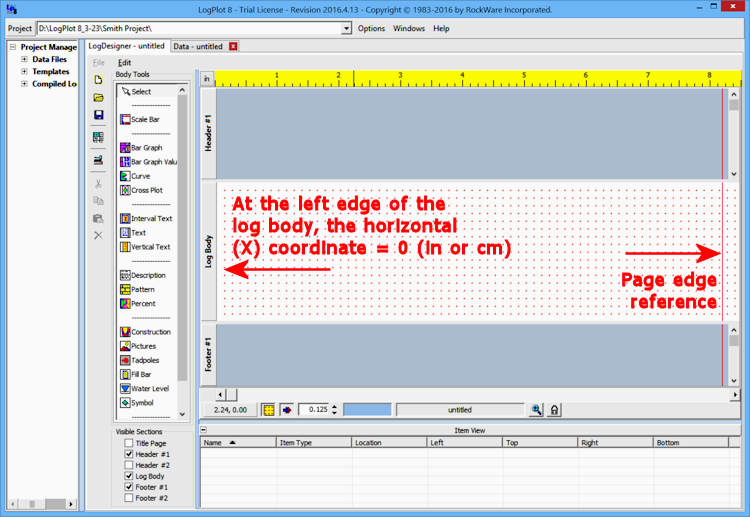The image size is (750, 517).
Task: Enable the Title Page section checkbox
Action: tap(129, 443)
